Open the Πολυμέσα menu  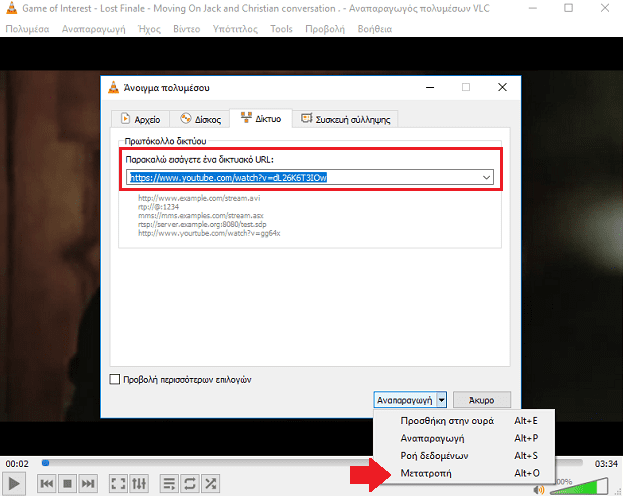27,29
